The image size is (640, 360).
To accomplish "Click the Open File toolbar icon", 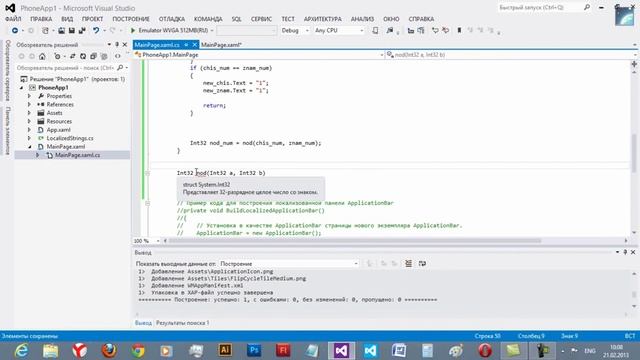I will (61, 31).
